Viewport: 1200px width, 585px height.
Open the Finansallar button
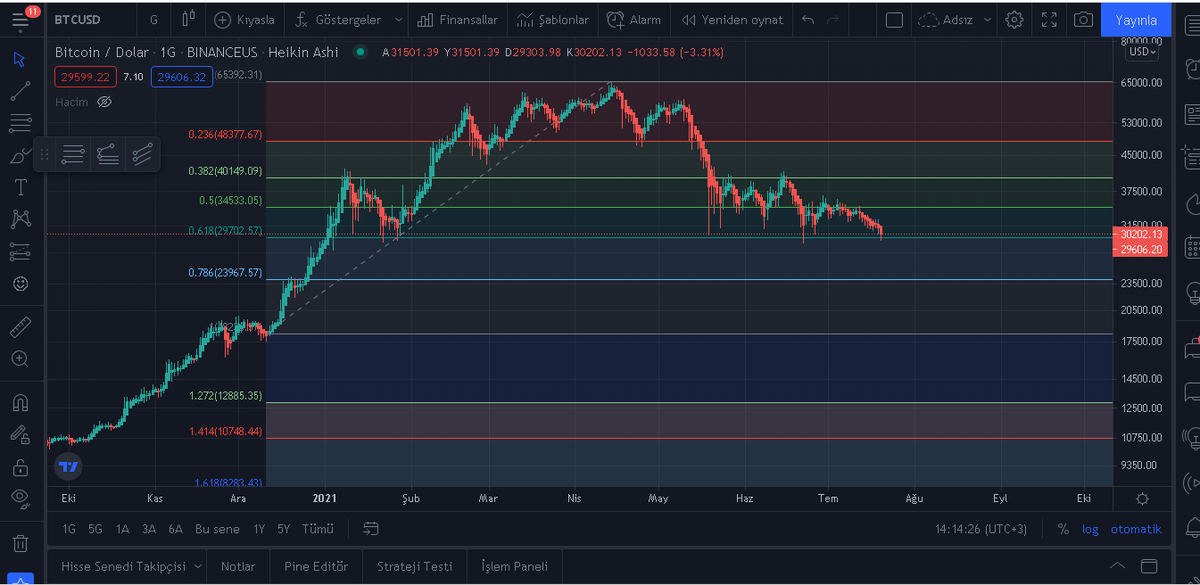tap(457, 19)
